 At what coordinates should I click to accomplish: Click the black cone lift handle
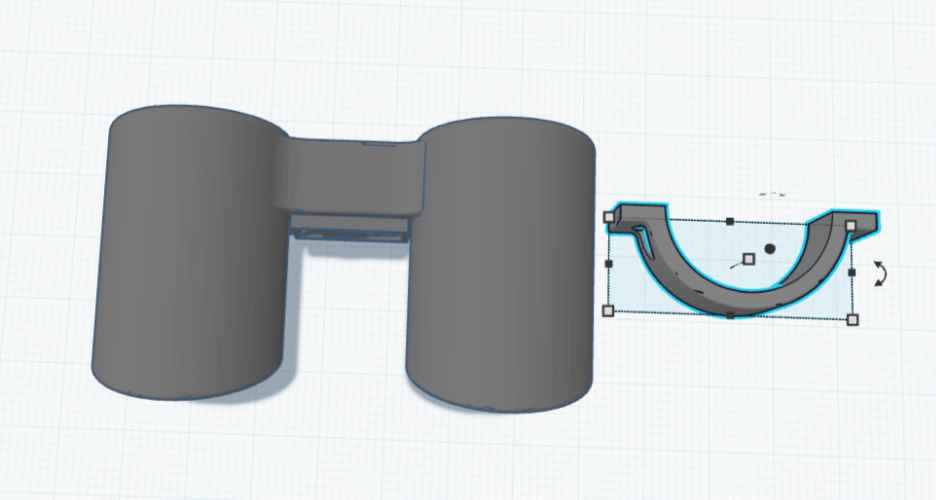coord(770,248)
